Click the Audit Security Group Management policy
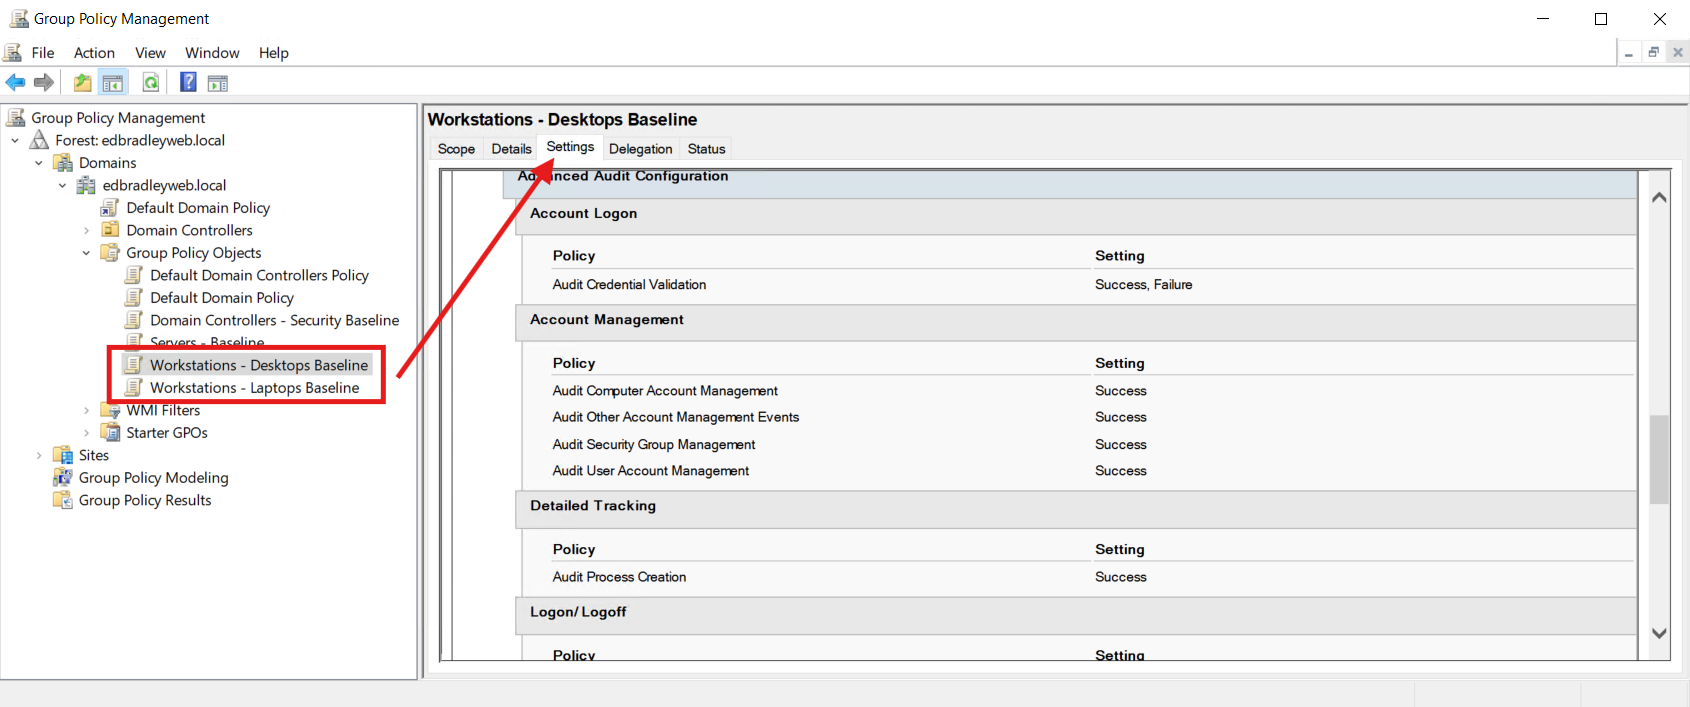The width and height of the screenshot is (1690, 707). 654,445
